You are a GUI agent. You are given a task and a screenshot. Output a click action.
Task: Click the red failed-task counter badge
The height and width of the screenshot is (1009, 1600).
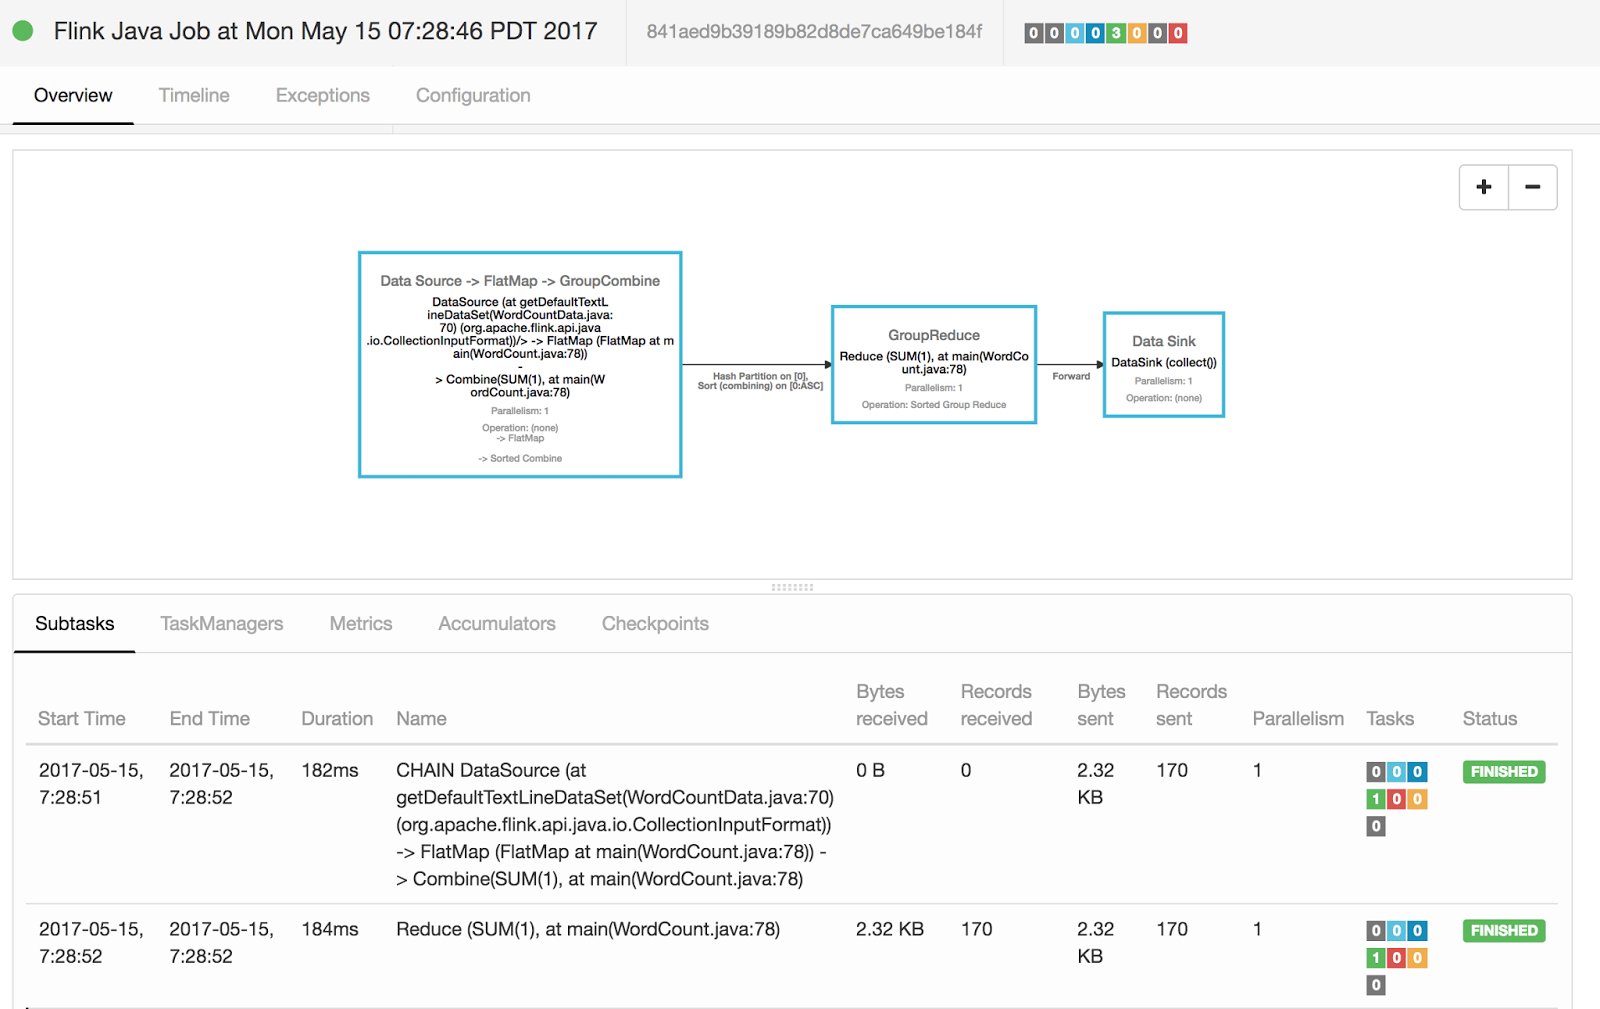[x=1178, y=33]
